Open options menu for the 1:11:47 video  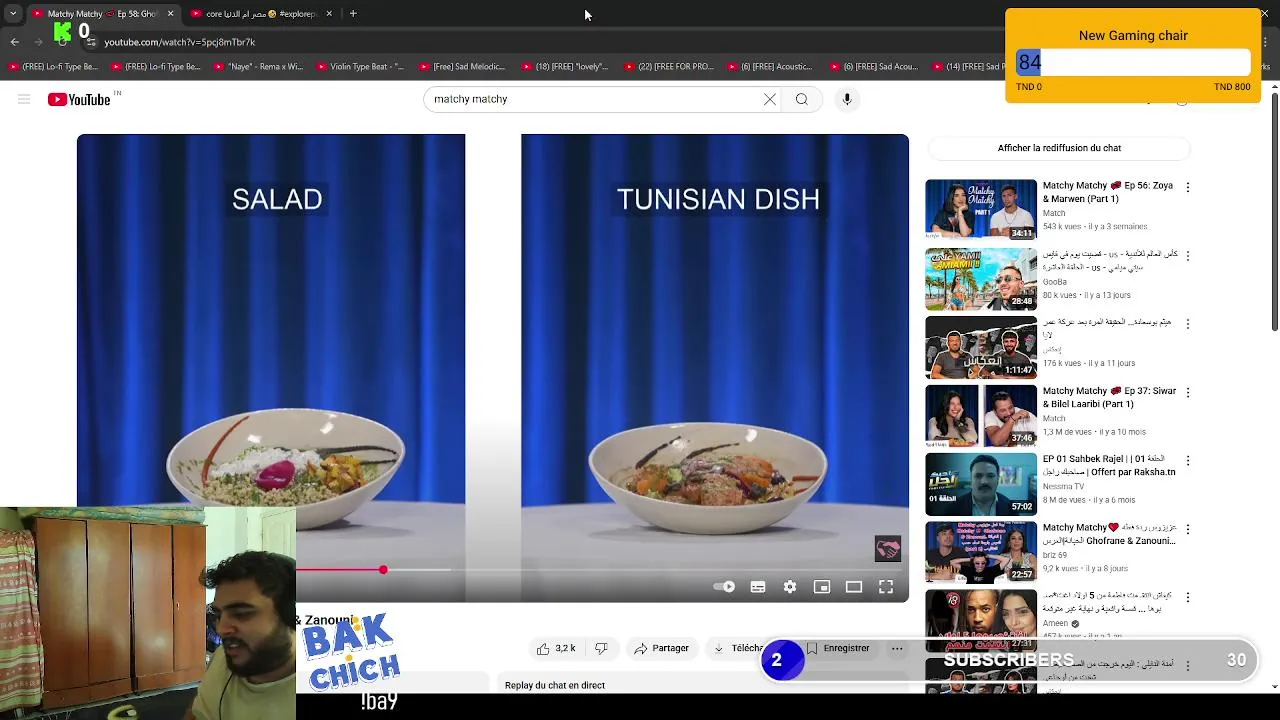1188,324
